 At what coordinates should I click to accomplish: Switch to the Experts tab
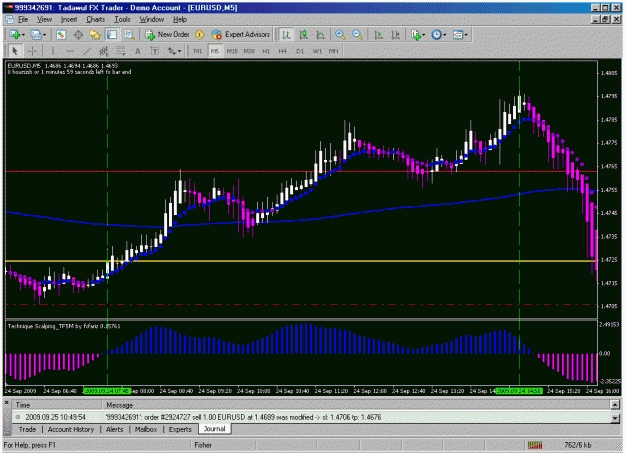(x=180, y=429)
